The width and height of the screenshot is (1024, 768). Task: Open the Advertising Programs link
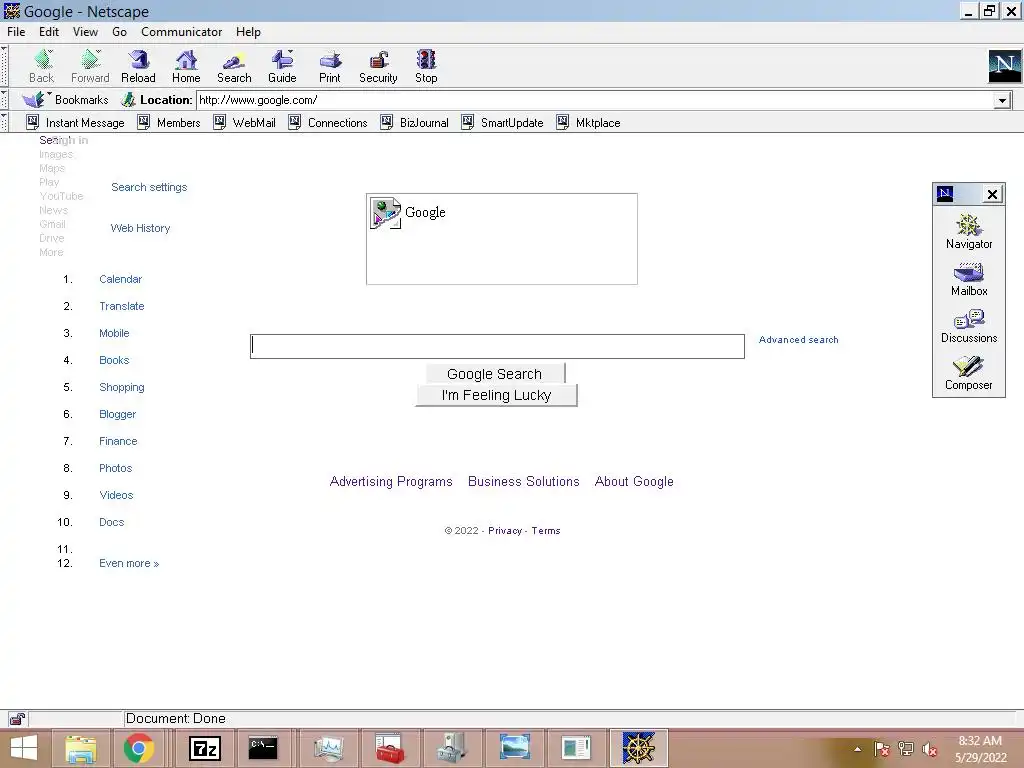391,481
